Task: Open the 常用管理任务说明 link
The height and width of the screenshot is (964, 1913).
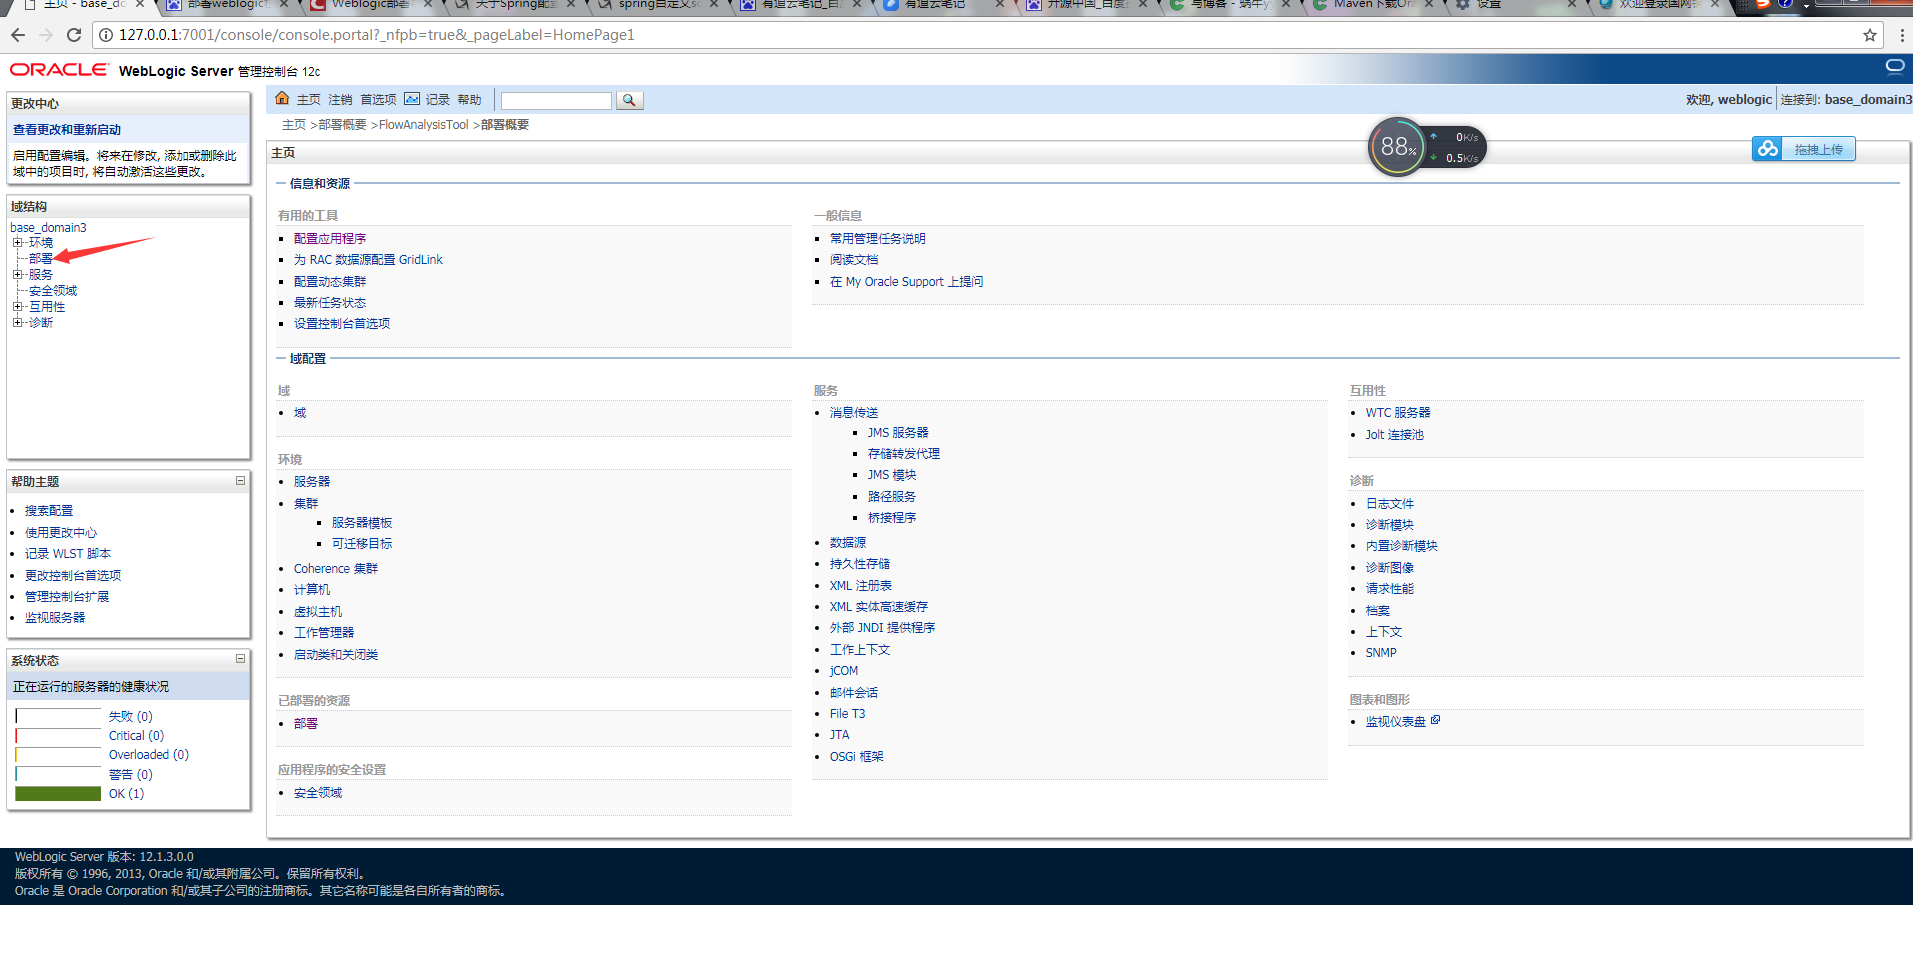Action: 878,239
